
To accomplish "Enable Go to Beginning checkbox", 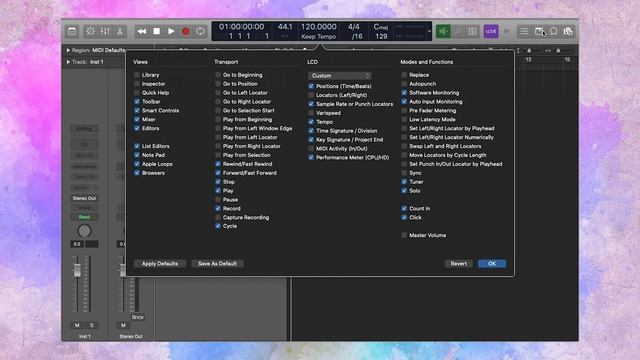I will pyautogui.click(x=218, y=75).
